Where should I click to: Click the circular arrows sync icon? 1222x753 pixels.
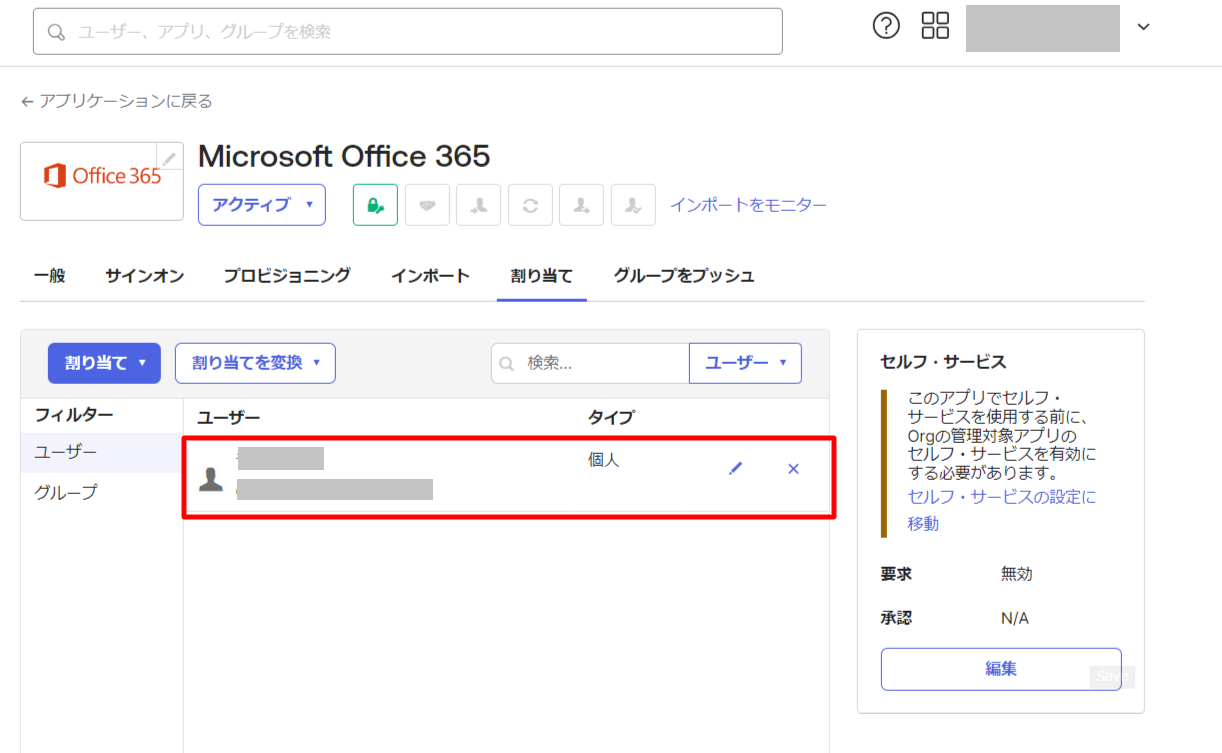coord(530,205)
